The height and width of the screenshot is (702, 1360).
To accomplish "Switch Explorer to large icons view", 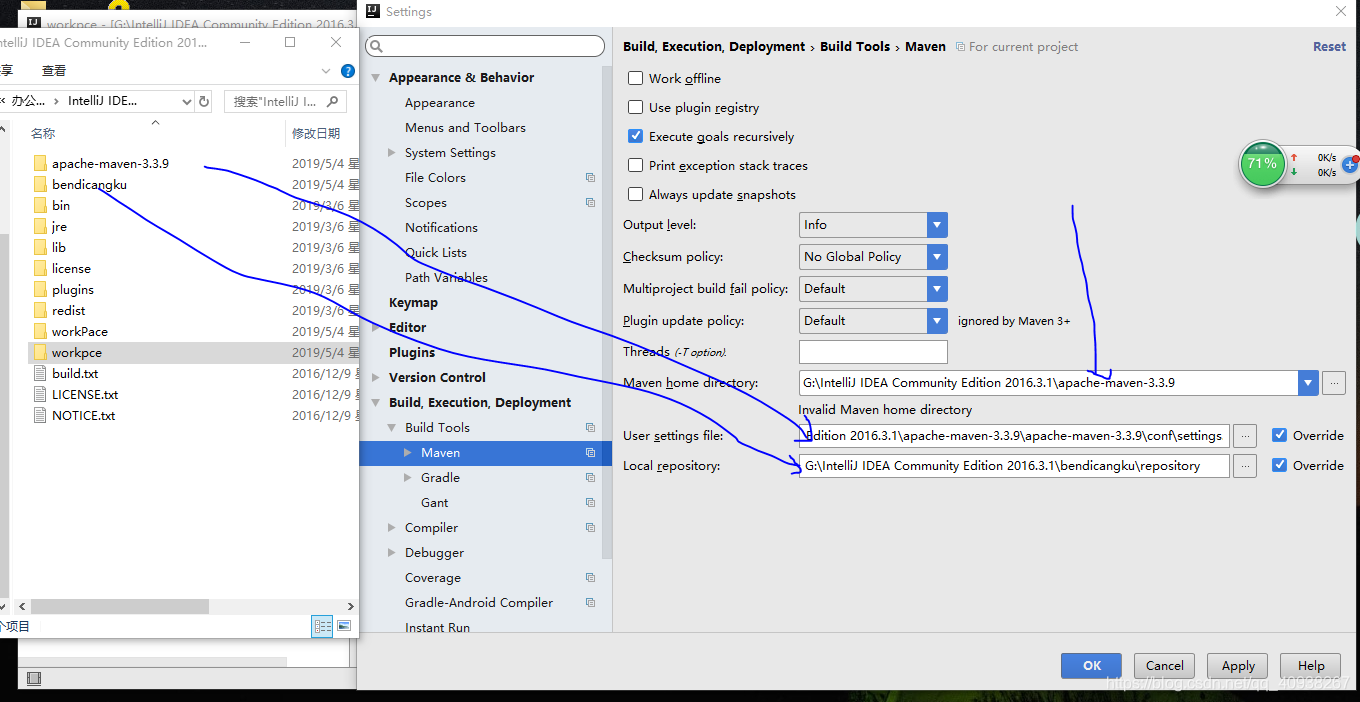I will 344,626.
